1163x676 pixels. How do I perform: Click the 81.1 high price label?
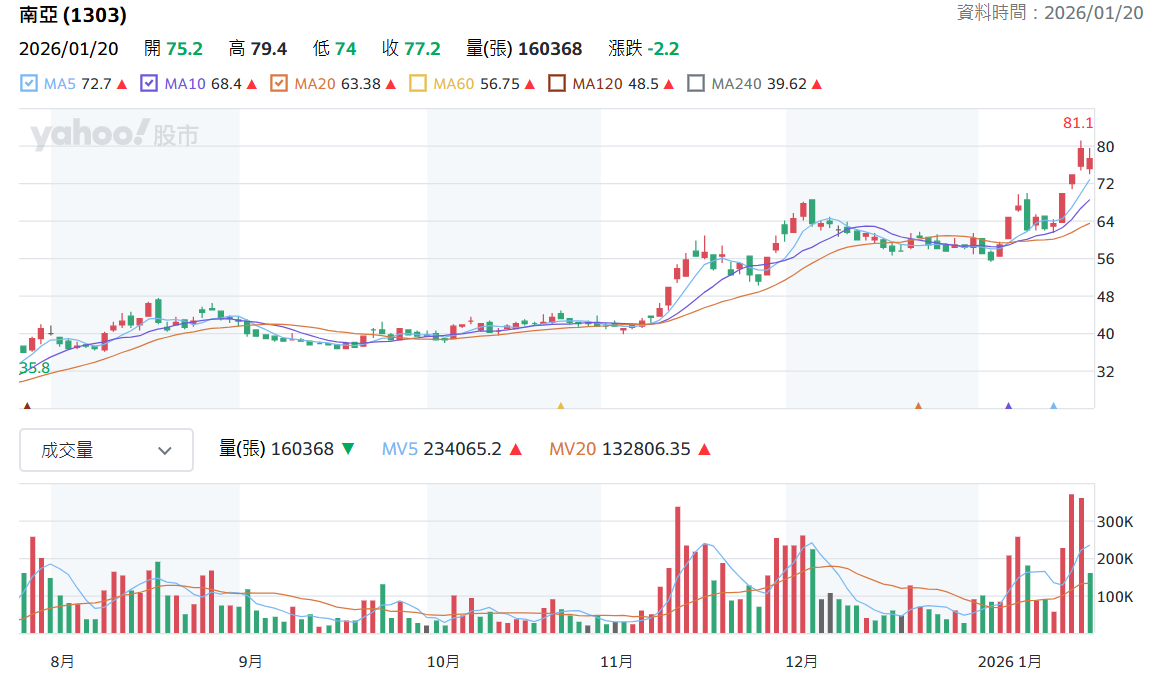(1078, 123)
